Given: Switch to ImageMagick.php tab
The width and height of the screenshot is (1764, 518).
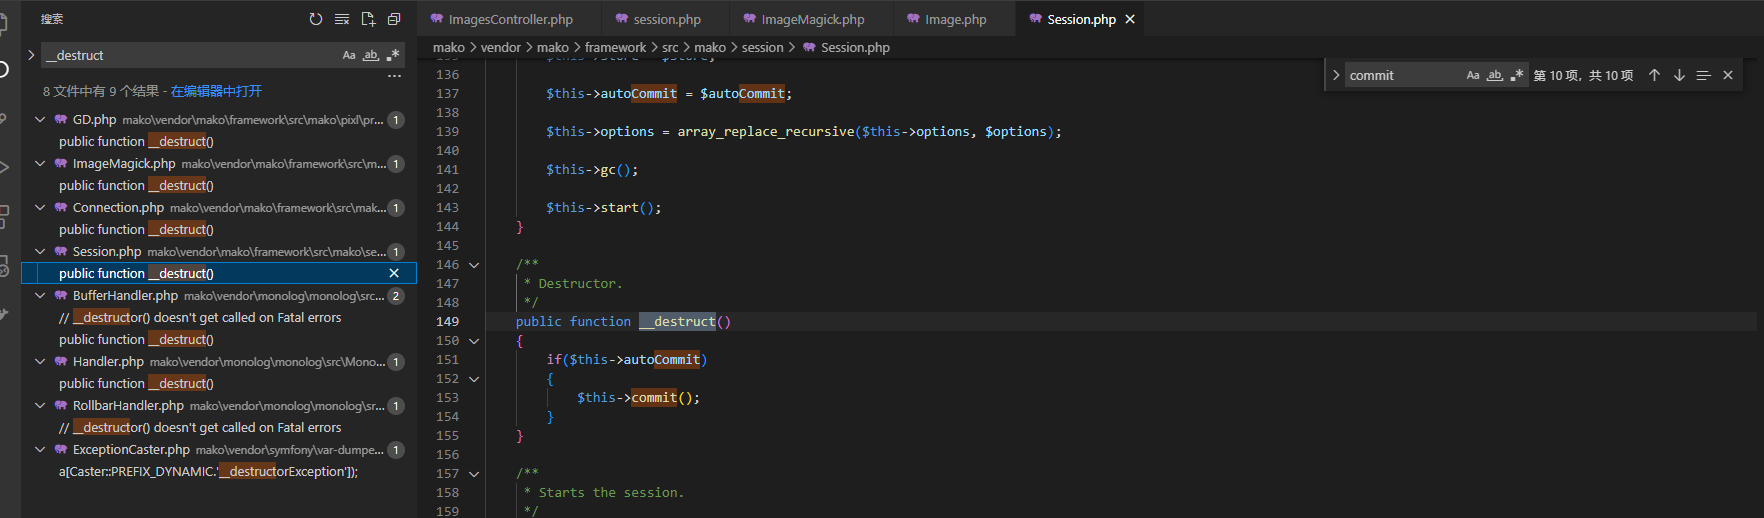Looking at the screenshot, I should pos(812,19).
